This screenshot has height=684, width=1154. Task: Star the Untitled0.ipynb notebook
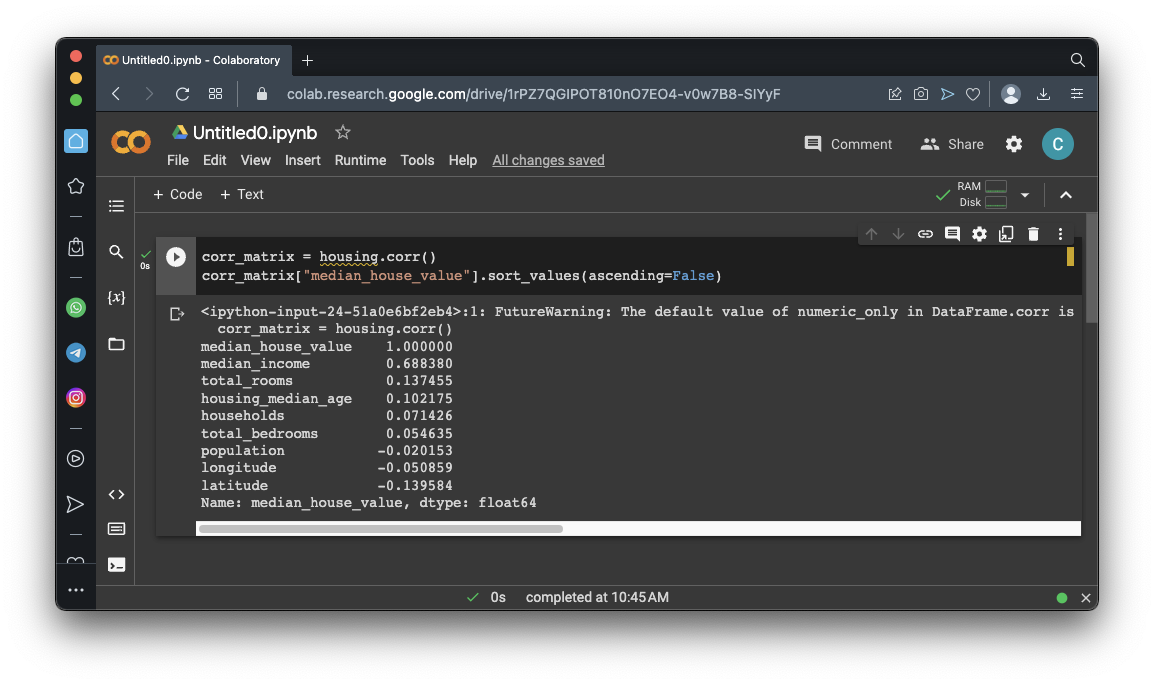343,132
